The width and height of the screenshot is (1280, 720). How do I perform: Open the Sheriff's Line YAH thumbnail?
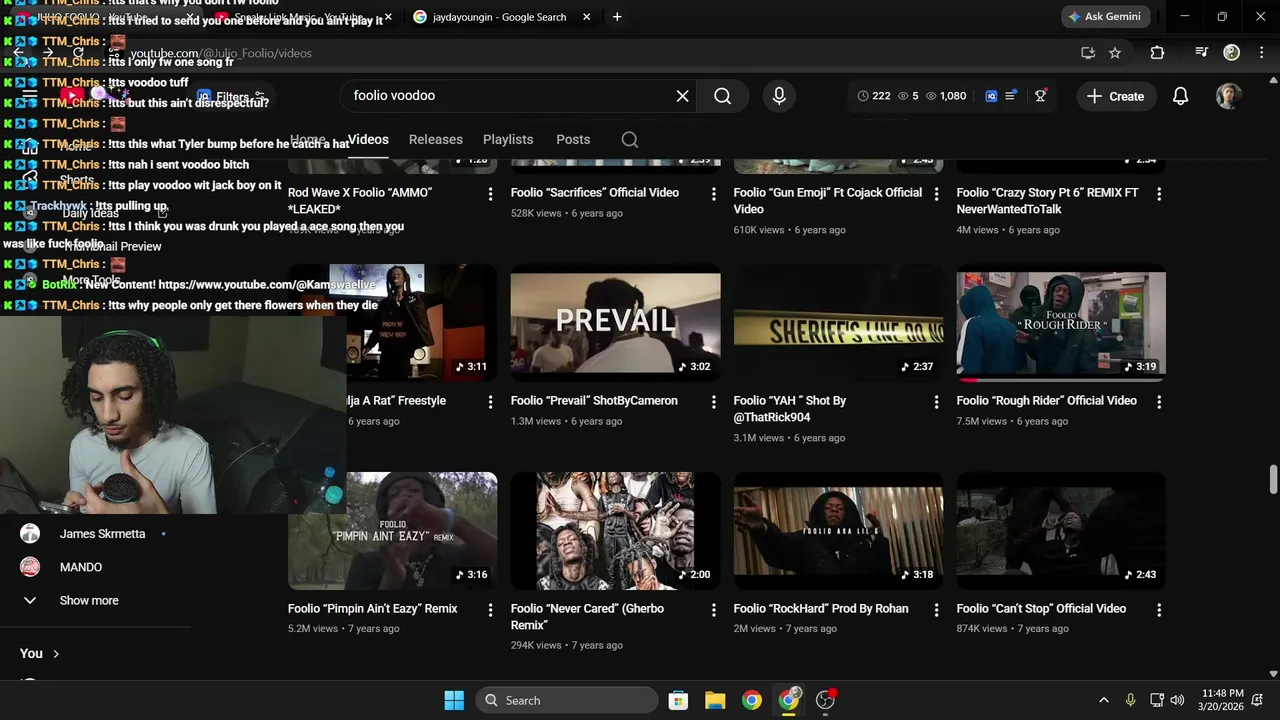point(838,322)
